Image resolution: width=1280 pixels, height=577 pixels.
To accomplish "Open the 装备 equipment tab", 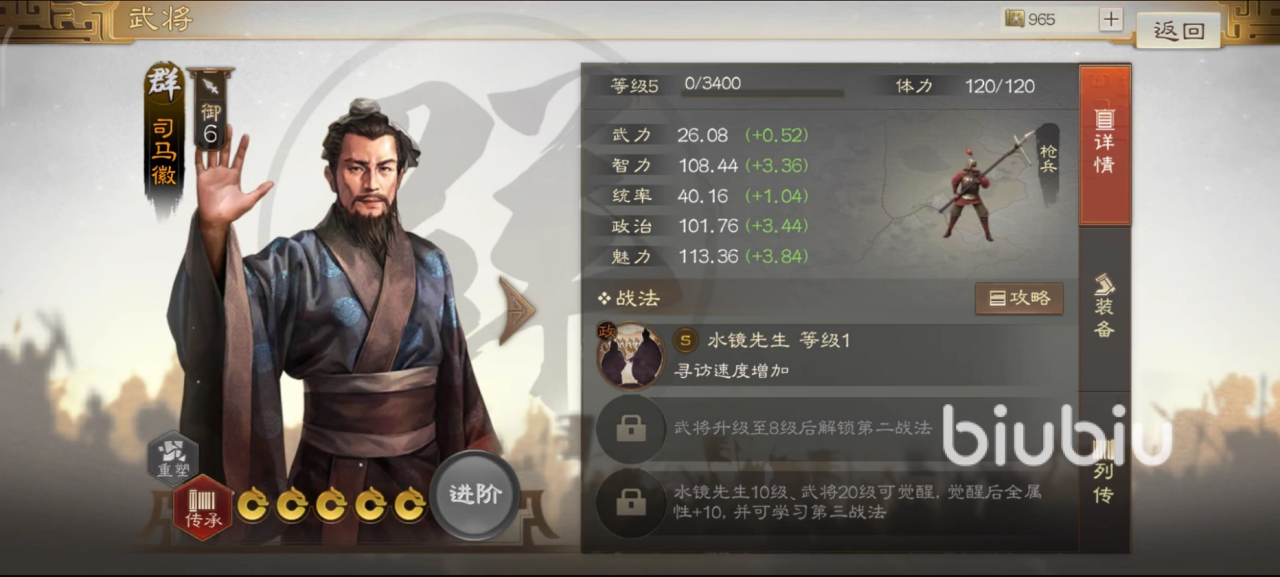I will (x=1105, y=306).
